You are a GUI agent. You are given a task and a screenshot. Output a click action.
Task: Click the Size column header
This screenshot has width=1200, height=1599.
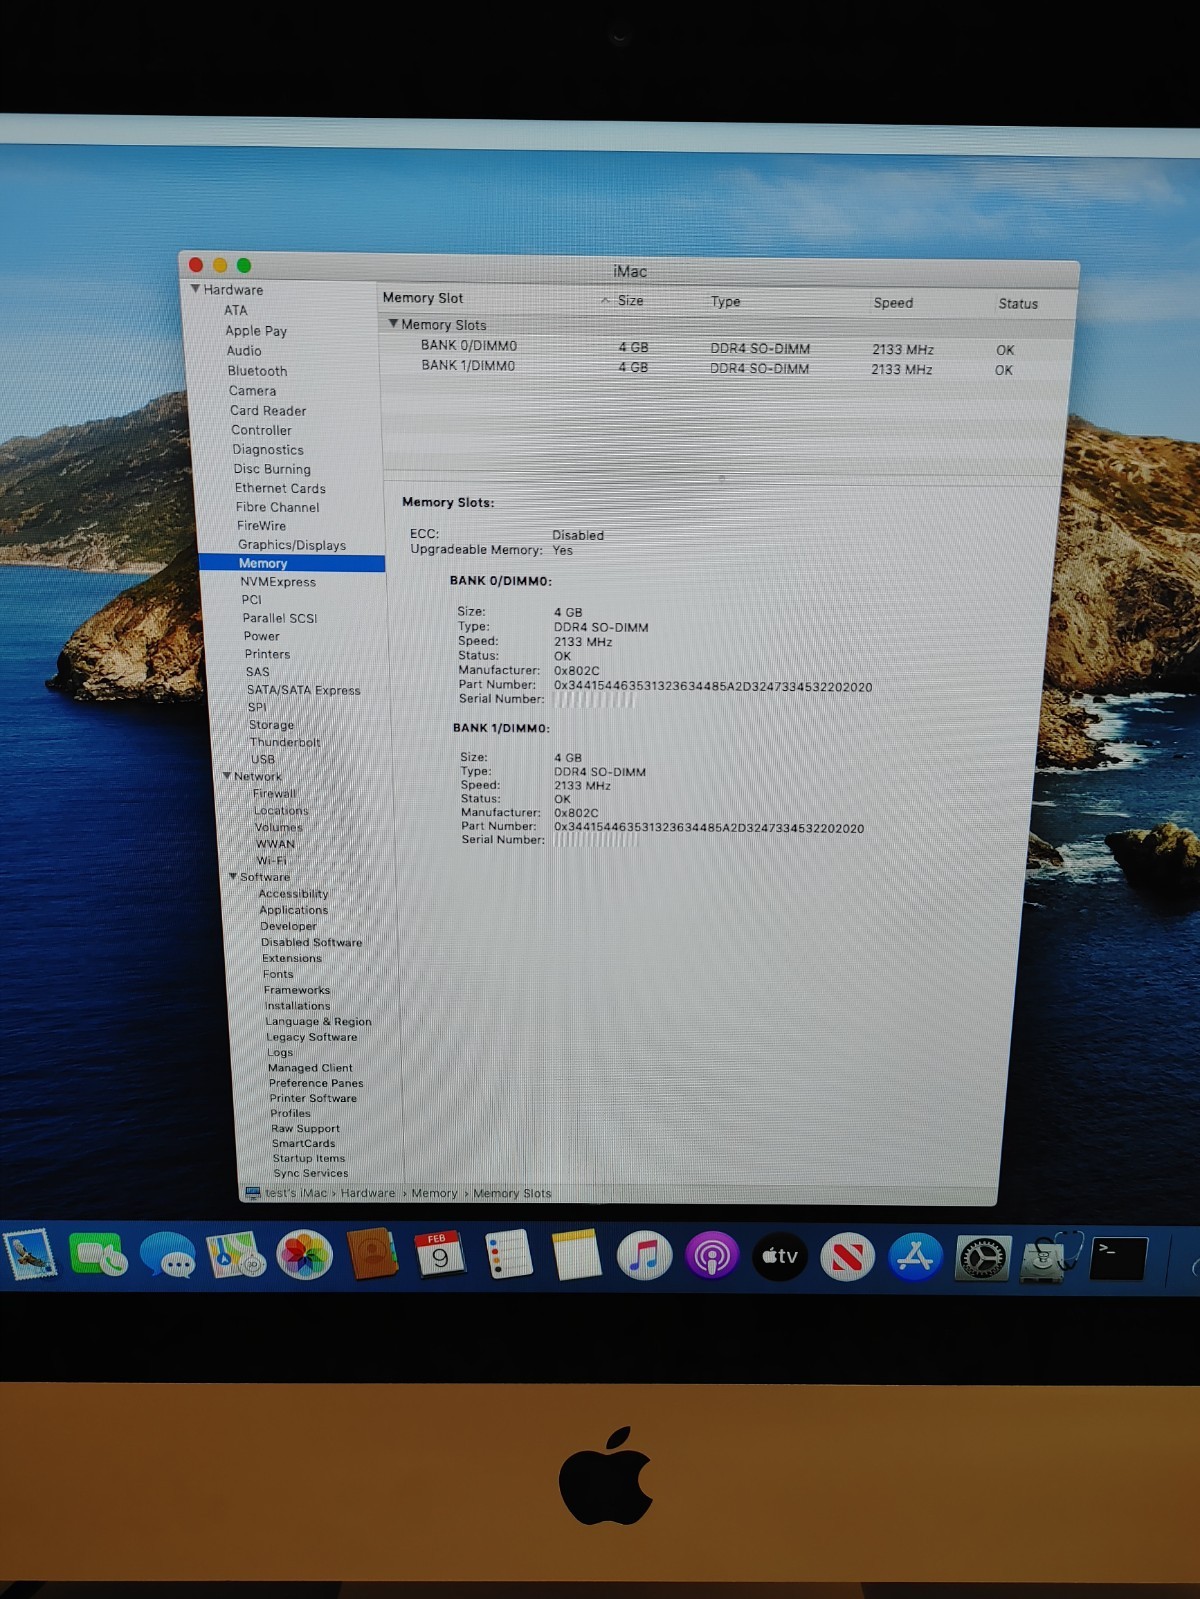630,301
